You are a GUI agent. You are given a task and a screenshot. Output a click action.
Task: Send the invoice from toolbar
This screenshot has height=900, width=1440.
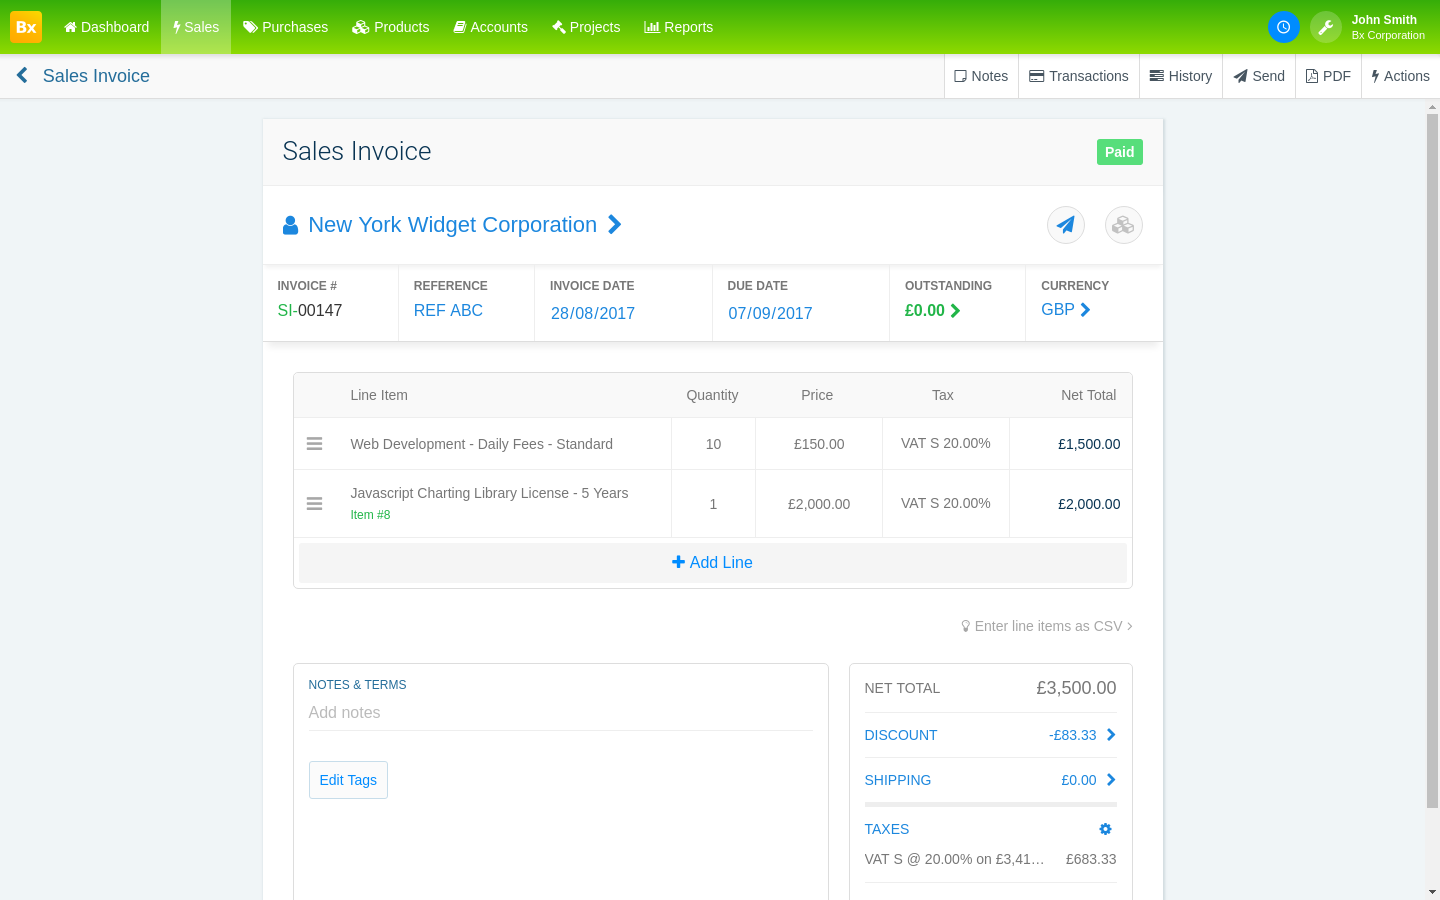(1259, 76)
